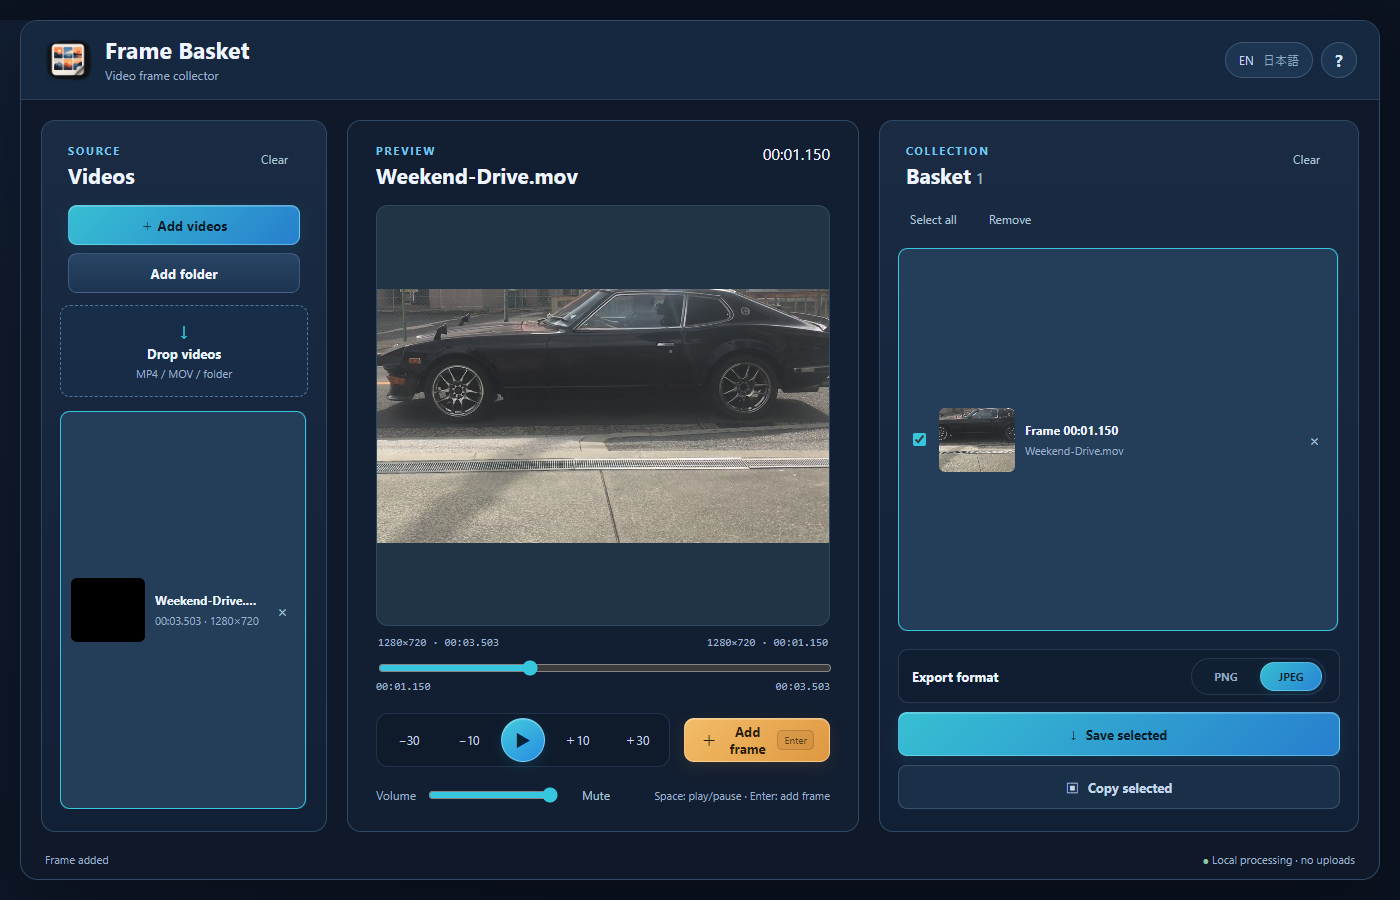Select all frames in basket
This screenshot has width=1400, height=900.
(x=933, y=220)
